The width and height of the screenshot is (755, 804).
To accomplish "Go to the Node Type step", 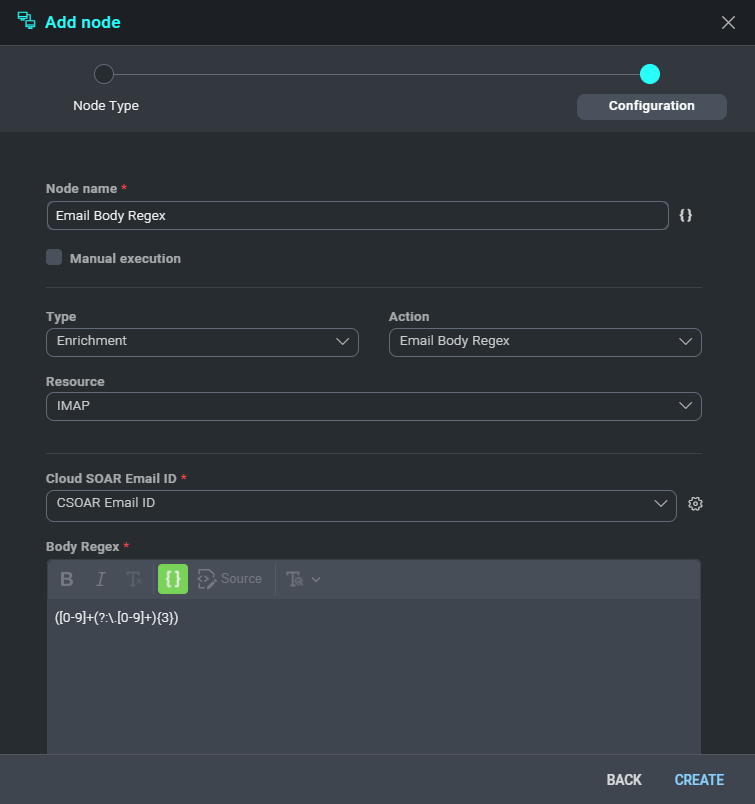I will [104, 75].
